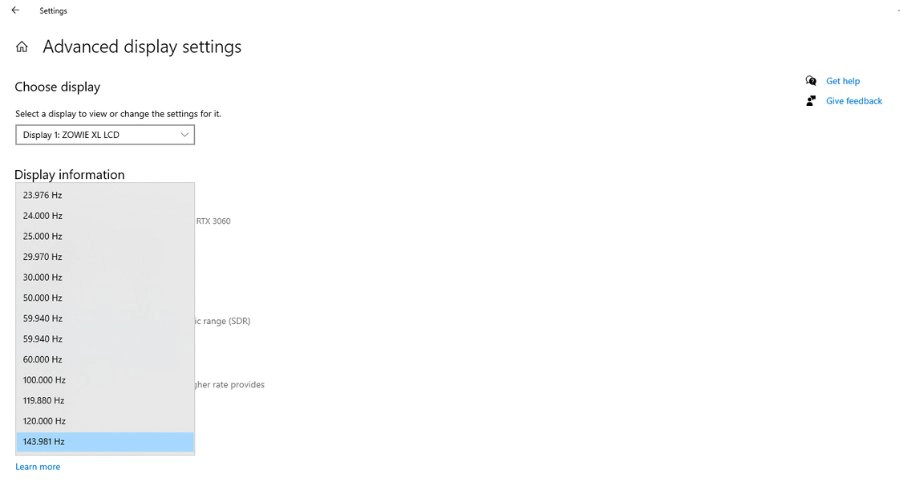Select 120.000 Hz refresh rate
This screenshot has width=900, height=500.
coord(105,421)
